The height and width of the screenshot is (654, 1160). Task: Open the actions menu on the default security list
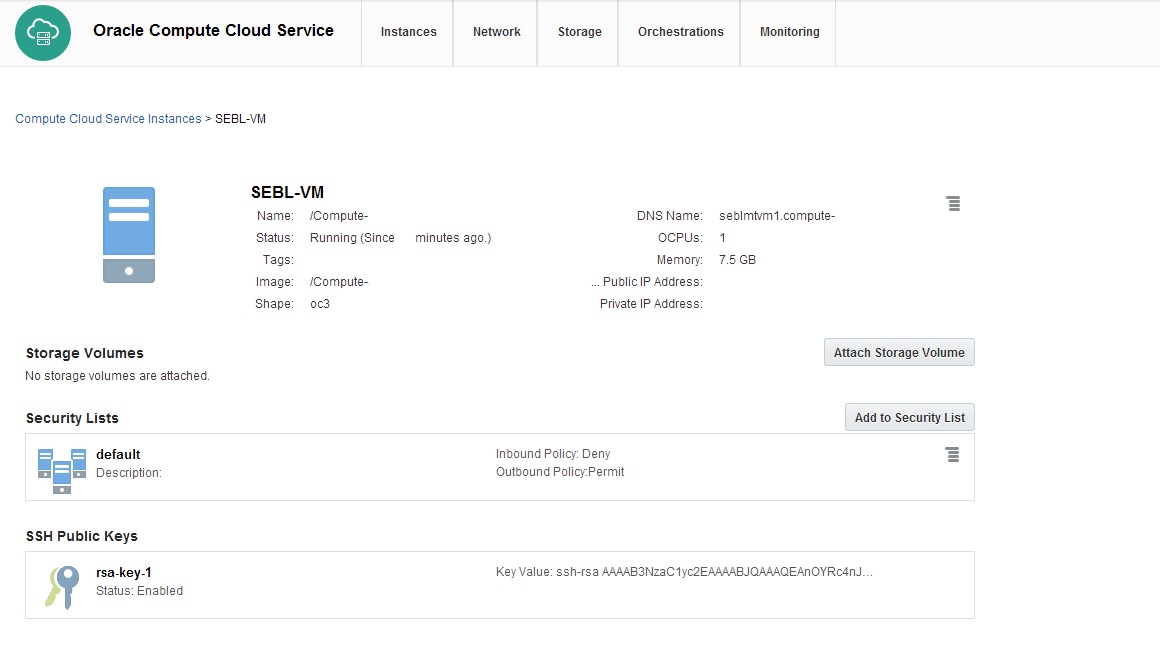(x=953, y=453)
